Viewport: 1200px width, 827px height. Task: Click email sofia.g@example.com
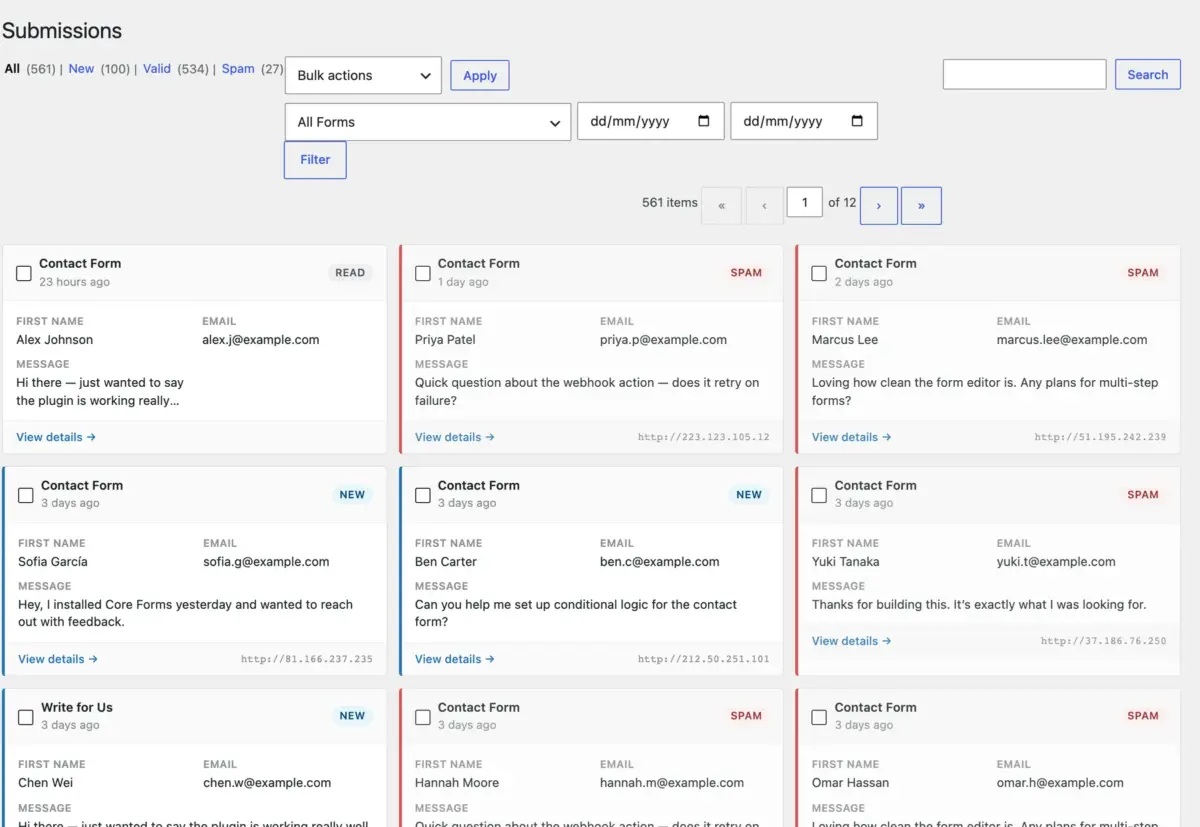coord(266,562)
